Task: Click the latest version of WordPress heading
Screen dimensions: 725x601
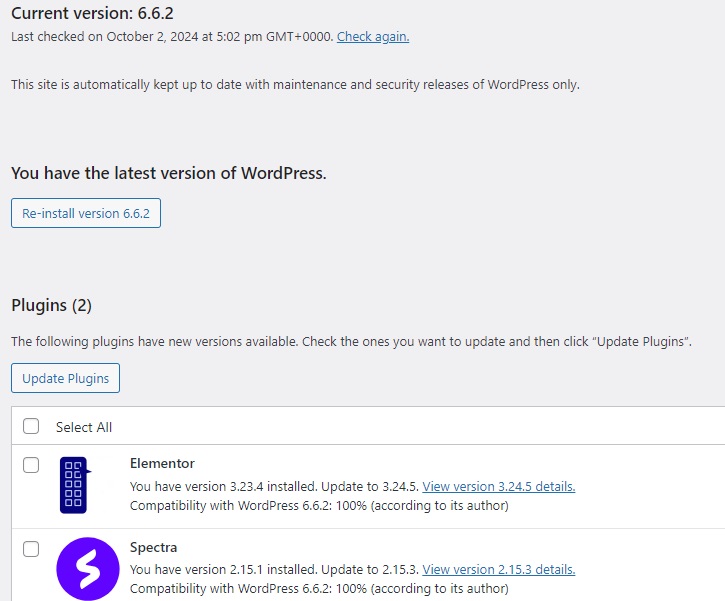Action: (168, 173)
